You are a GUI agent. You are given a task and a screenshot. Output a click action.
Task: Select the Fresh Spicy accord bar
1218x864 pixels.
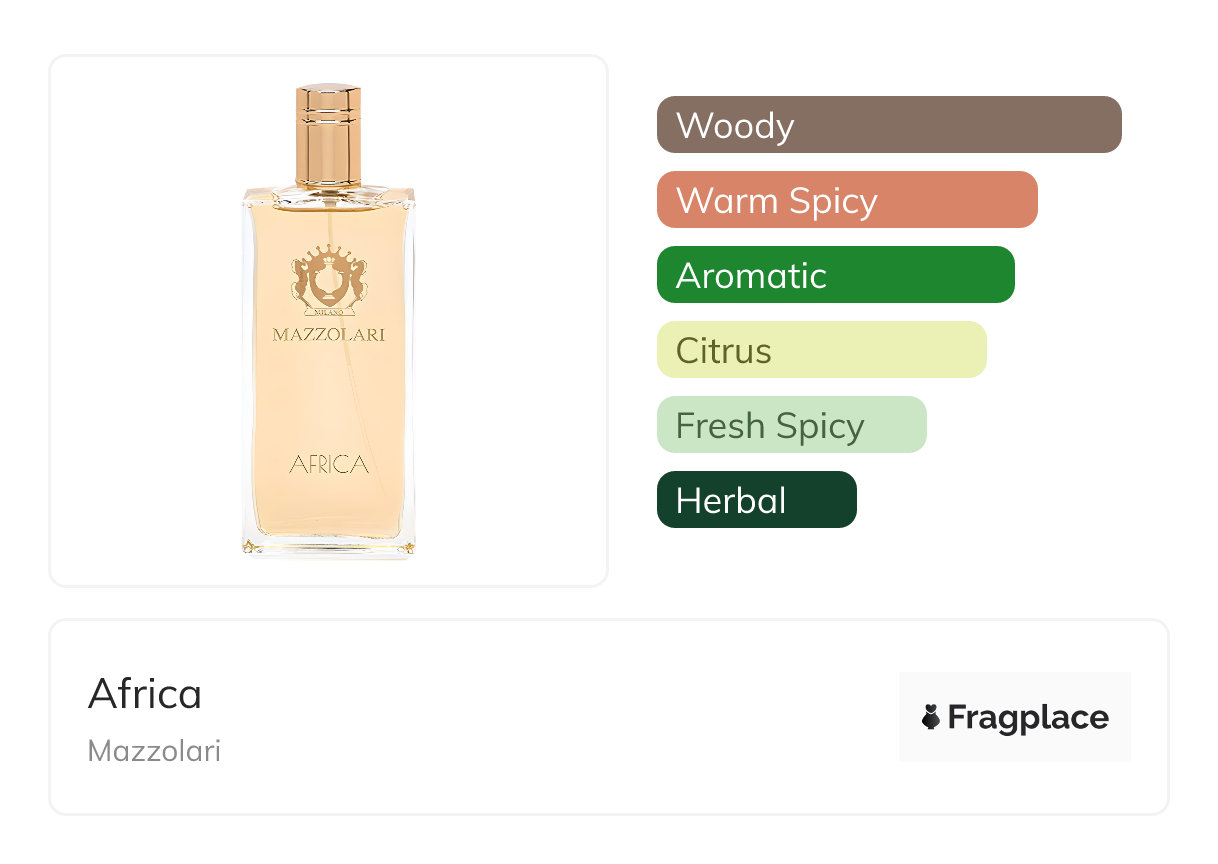(x=791, y=425)
